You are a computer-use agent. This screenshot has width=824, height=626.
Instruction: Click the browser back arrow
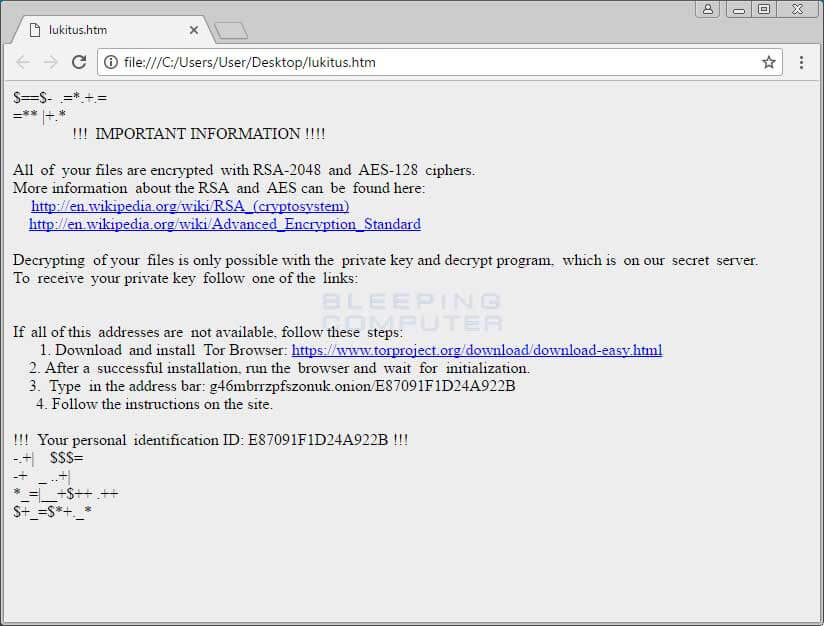click(23, 63)
